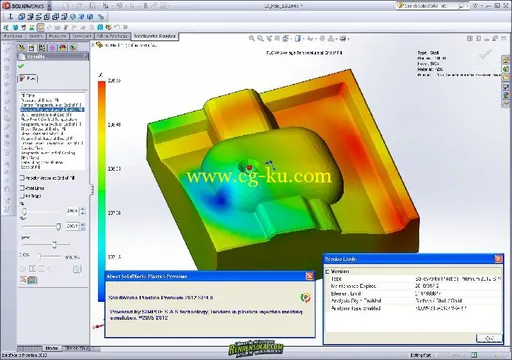Click the green checkmark in Results panel
Image resolution: width=512 pixels, height=360 pixels.
(x=21, y=66)
